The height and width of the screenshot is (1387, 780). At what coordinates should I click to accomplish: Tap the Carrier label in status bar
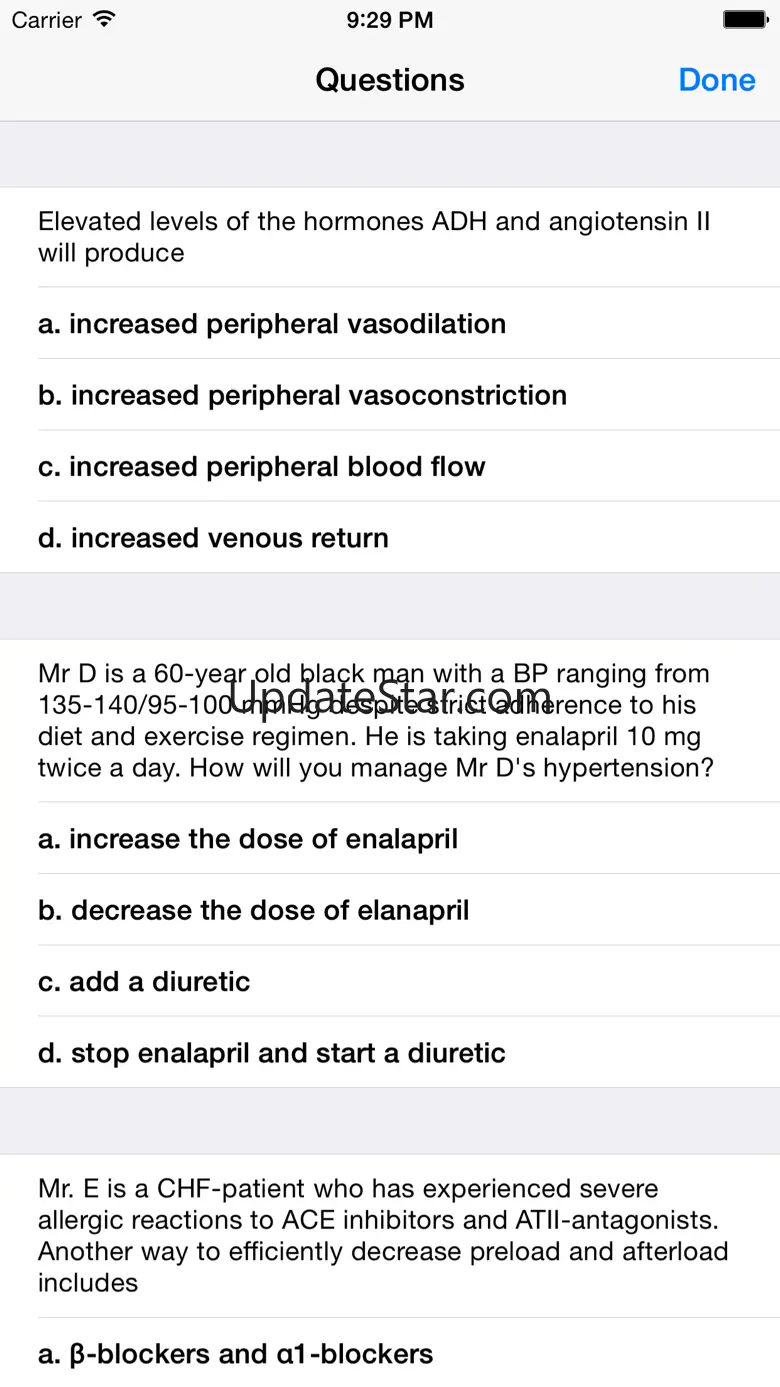46,19
